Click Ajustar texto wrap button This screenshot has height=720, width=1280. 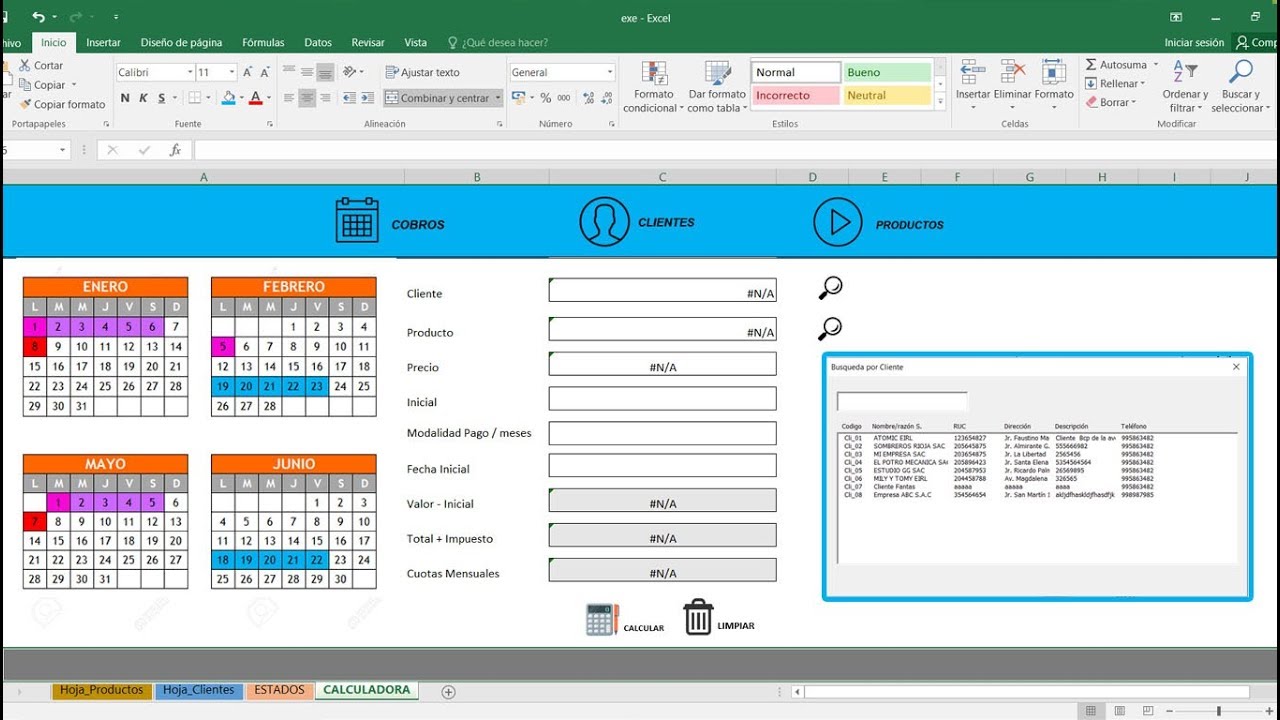[x=423, y=72]
